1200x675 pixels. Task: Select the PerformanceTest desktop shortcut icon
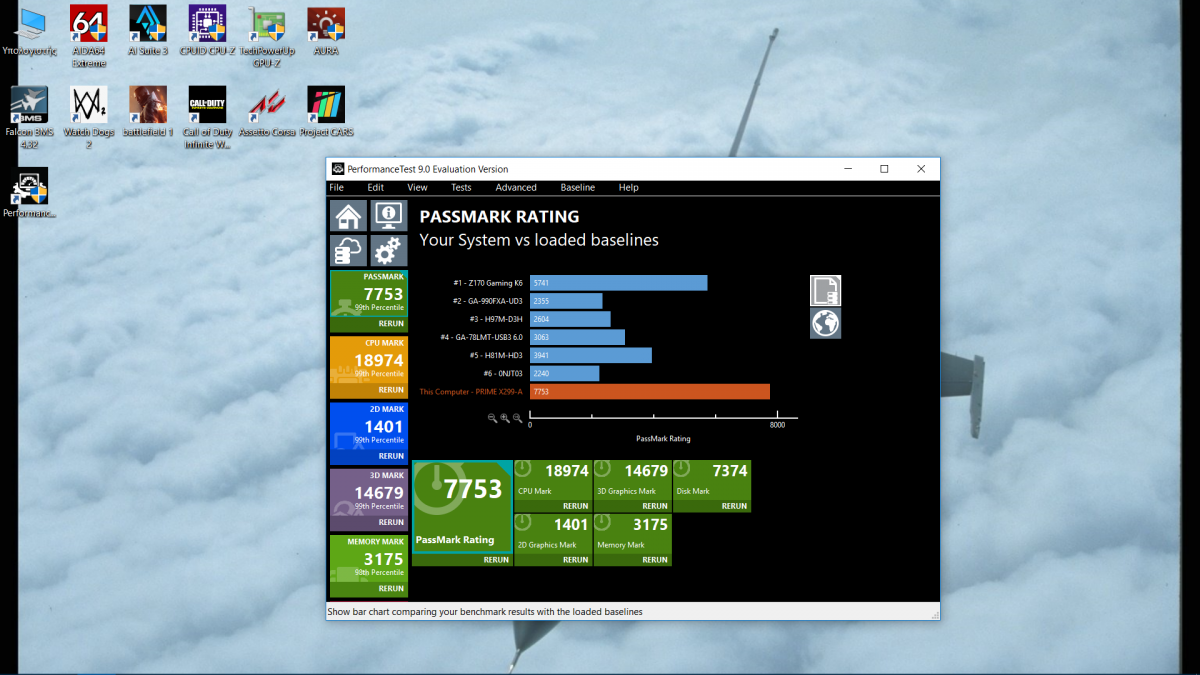(x=28, y=192)
